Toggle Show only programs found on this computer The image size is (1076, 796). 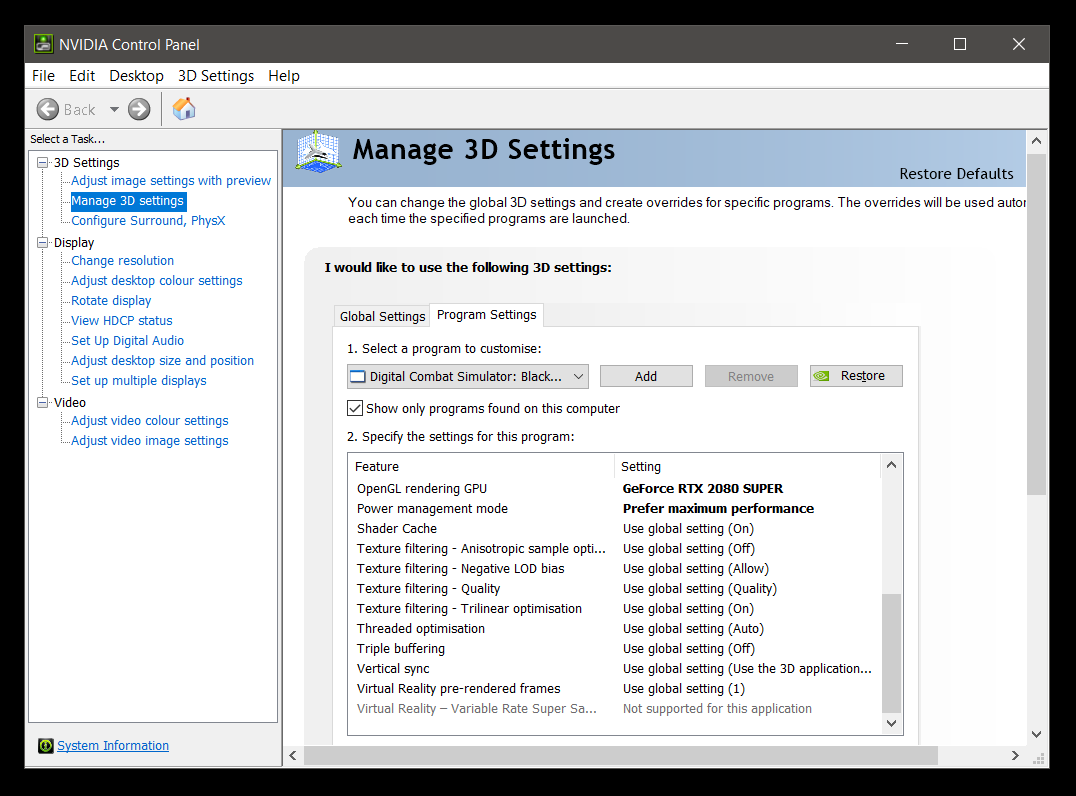[355, 408]
